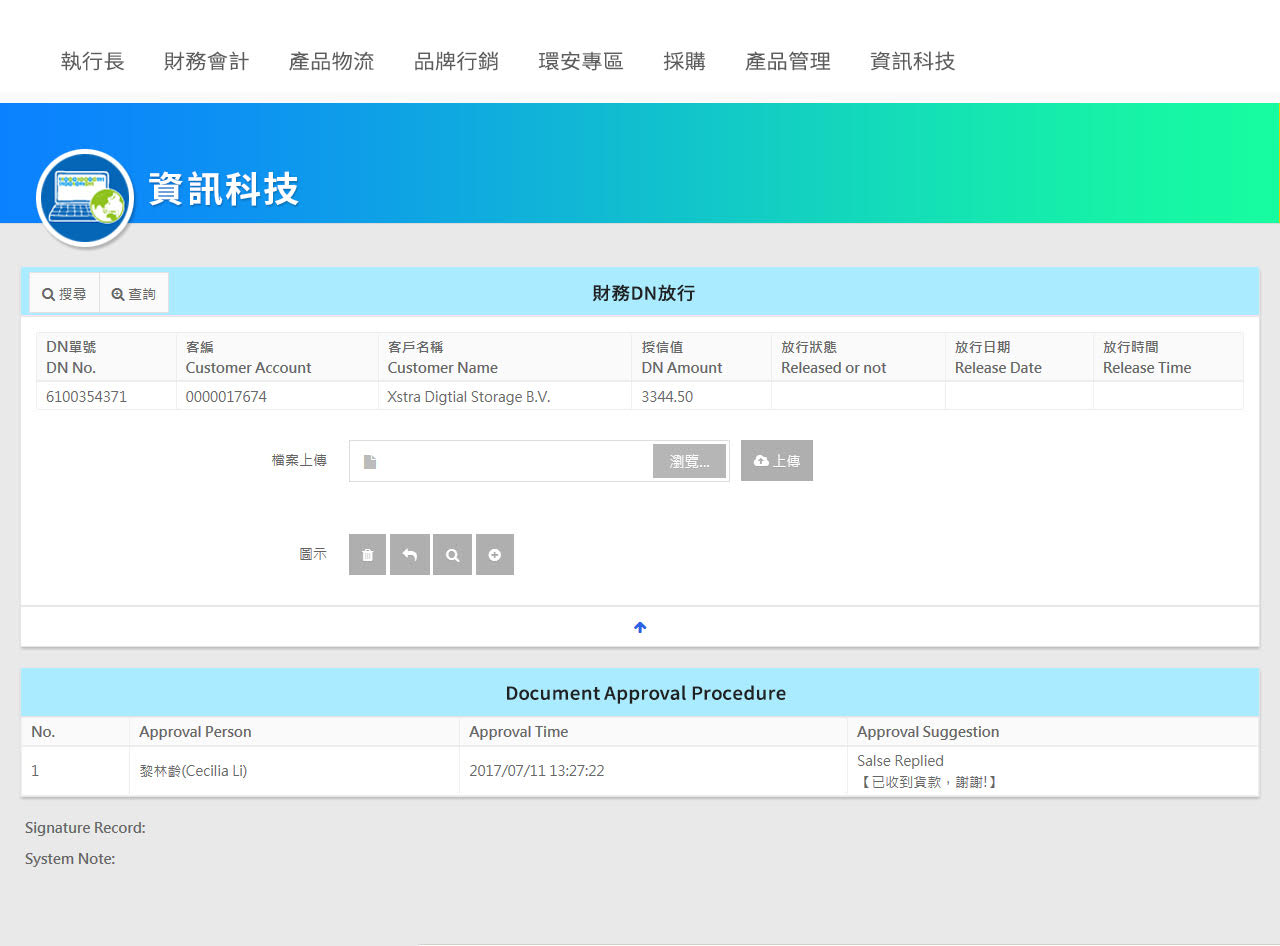Click the 查詢 zoom query button
Screen dimensions: 1280x946
coord(134,294)
